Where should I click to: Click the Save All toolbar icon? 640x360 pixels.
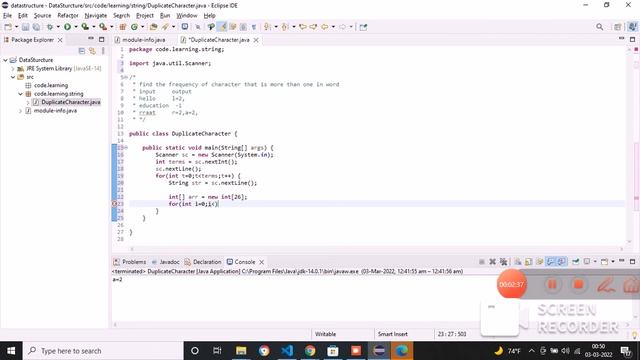(36, 27)
